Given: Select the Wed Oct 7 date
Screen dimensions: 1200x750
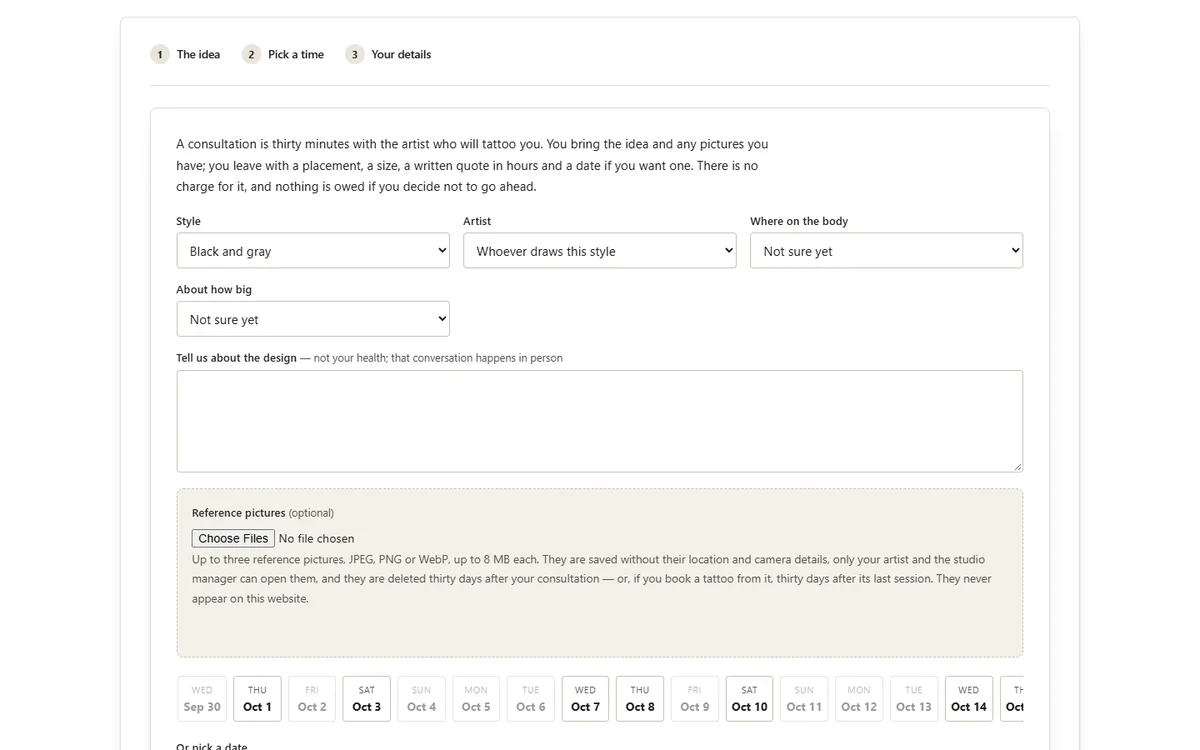Looking at the screenshot, I should 586,699.
